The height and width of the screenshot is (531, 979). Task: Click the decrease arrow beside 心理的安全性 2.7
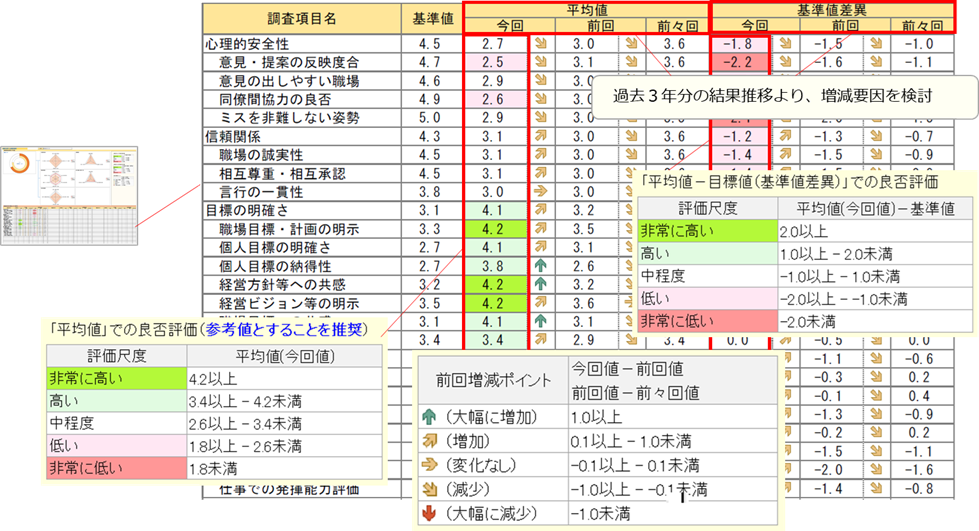pos(540,44)
